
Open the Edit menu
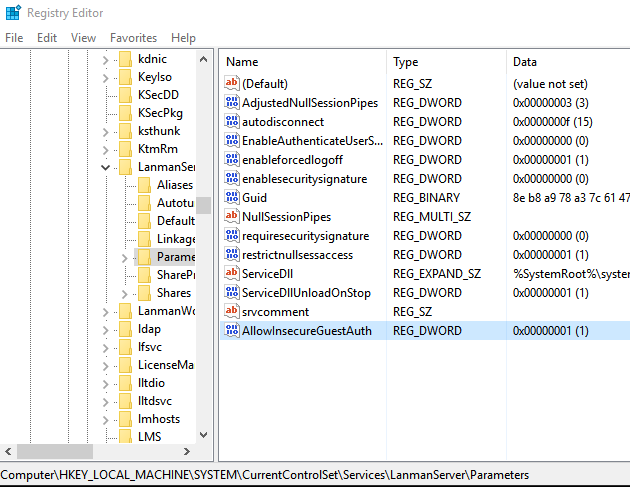pyautogui.click(x=47, y=38)
